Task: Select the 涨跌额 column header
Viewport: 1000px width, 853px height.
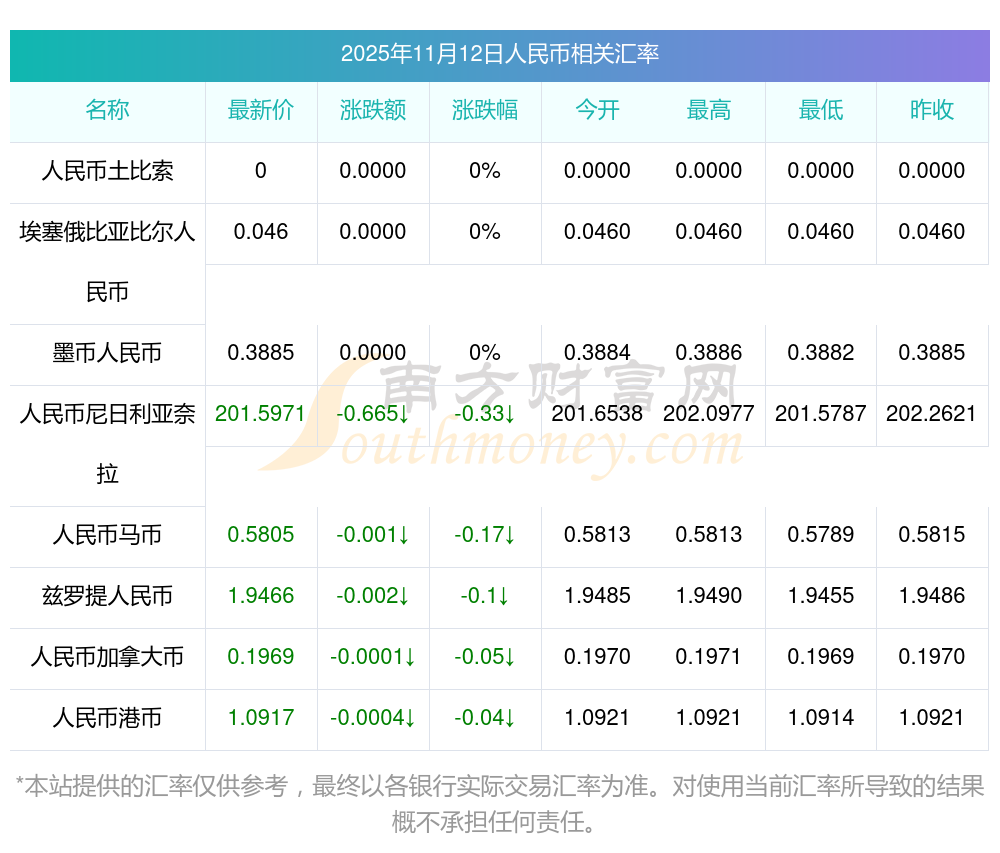Action: pyautogui.click(x=373, y=111)
